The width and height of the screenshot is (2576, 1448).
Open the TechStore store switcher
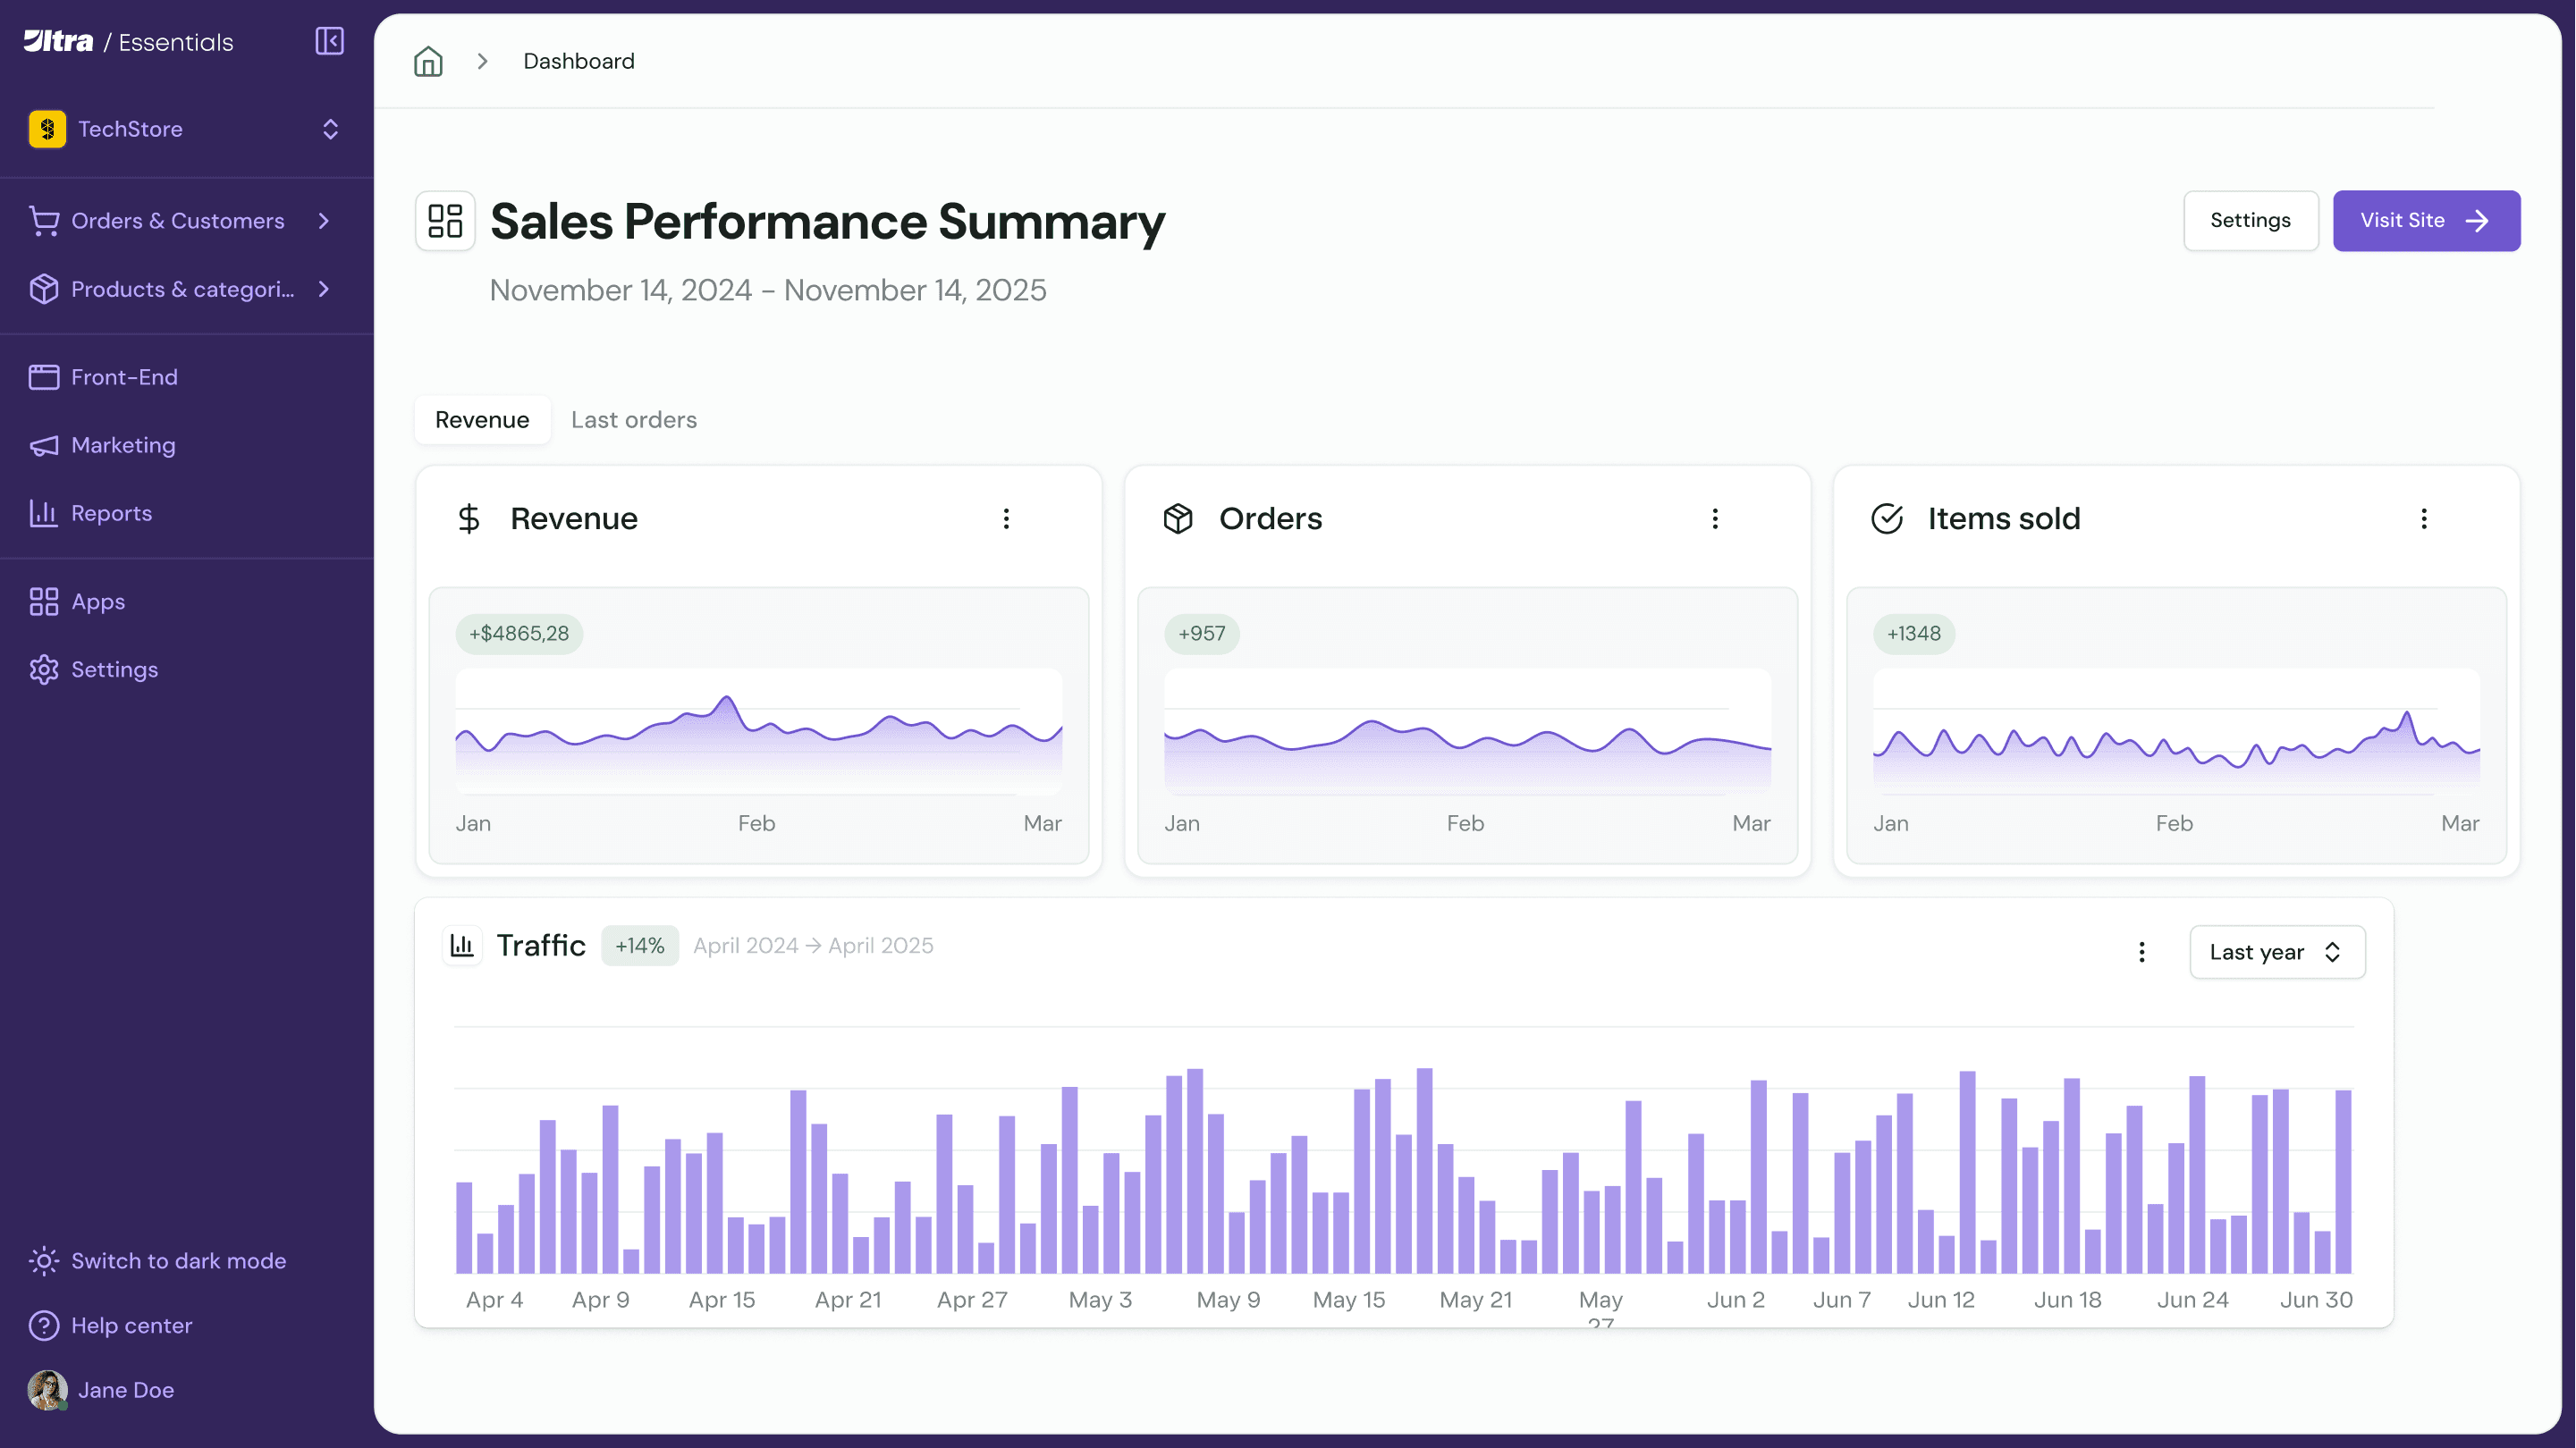(185, 129)
